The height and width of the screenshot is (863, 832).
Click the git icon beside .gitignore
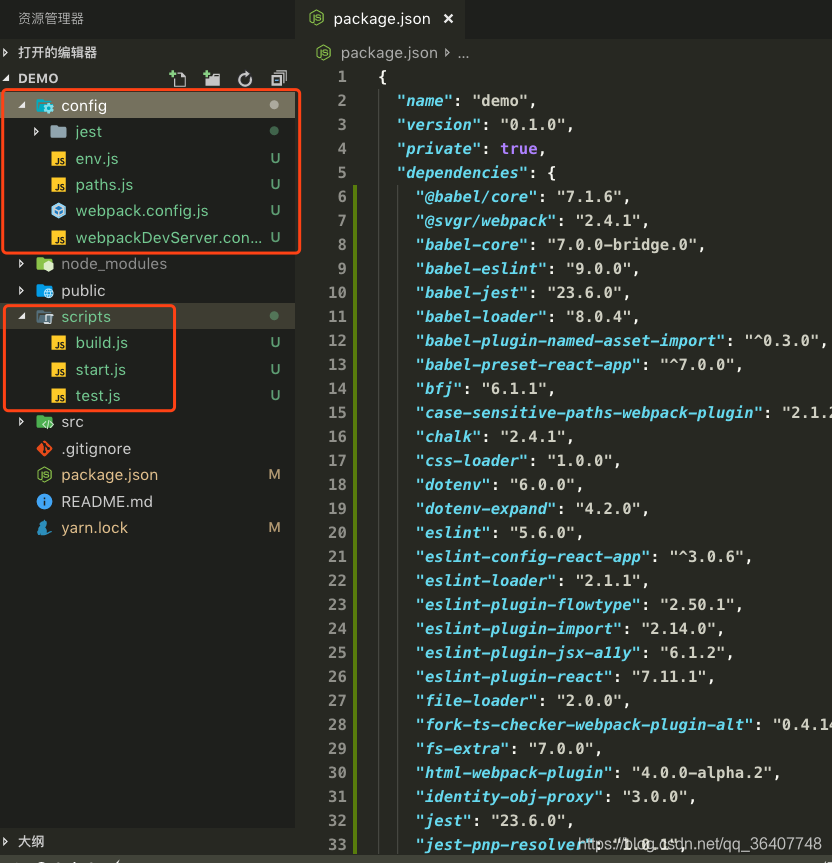pos(45,449)
